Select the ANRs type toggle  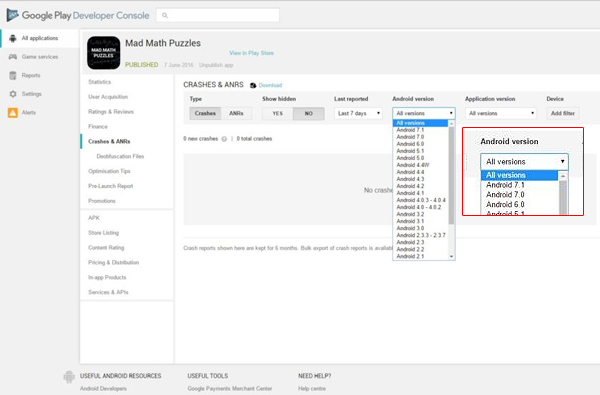tap(236, 113)
